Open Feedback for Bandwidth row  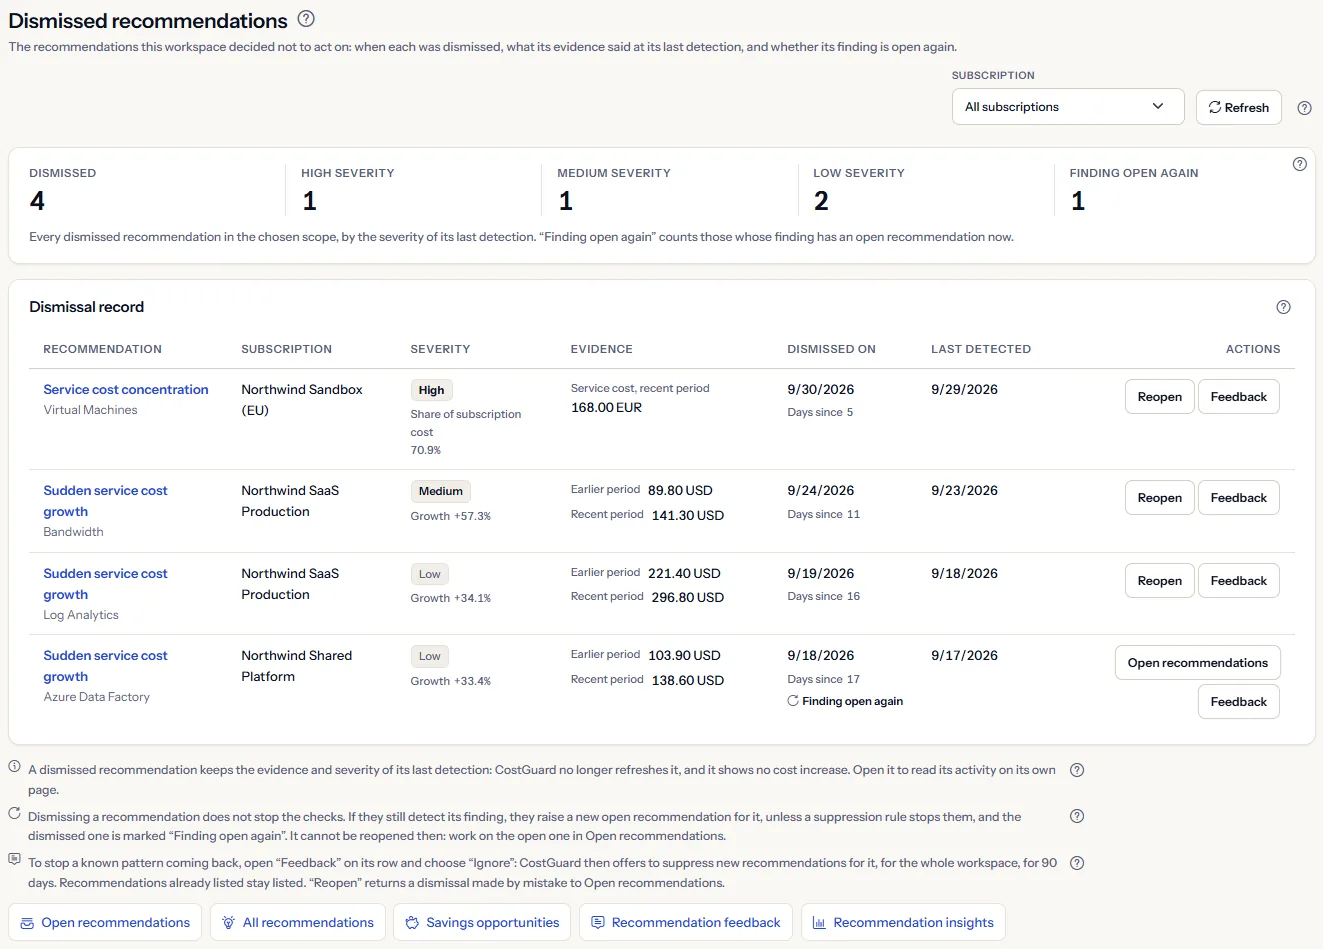coord(1238,498)
